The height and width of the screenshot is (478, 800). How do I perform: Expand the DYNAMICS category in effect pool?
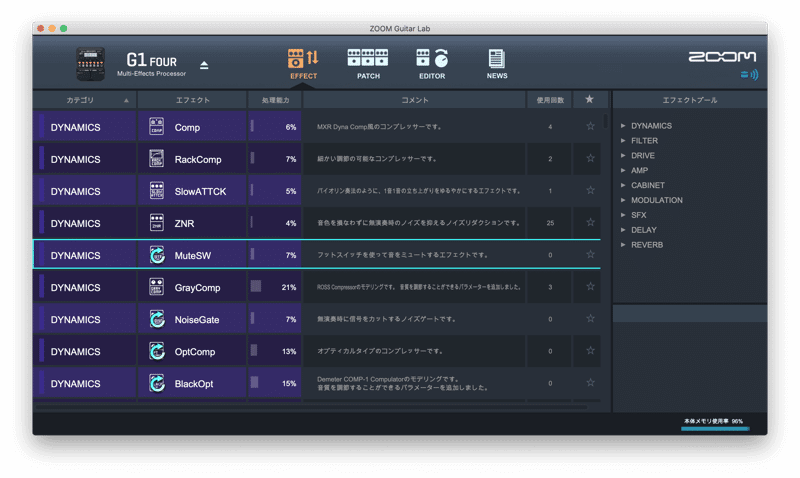(x=623, y=125)
